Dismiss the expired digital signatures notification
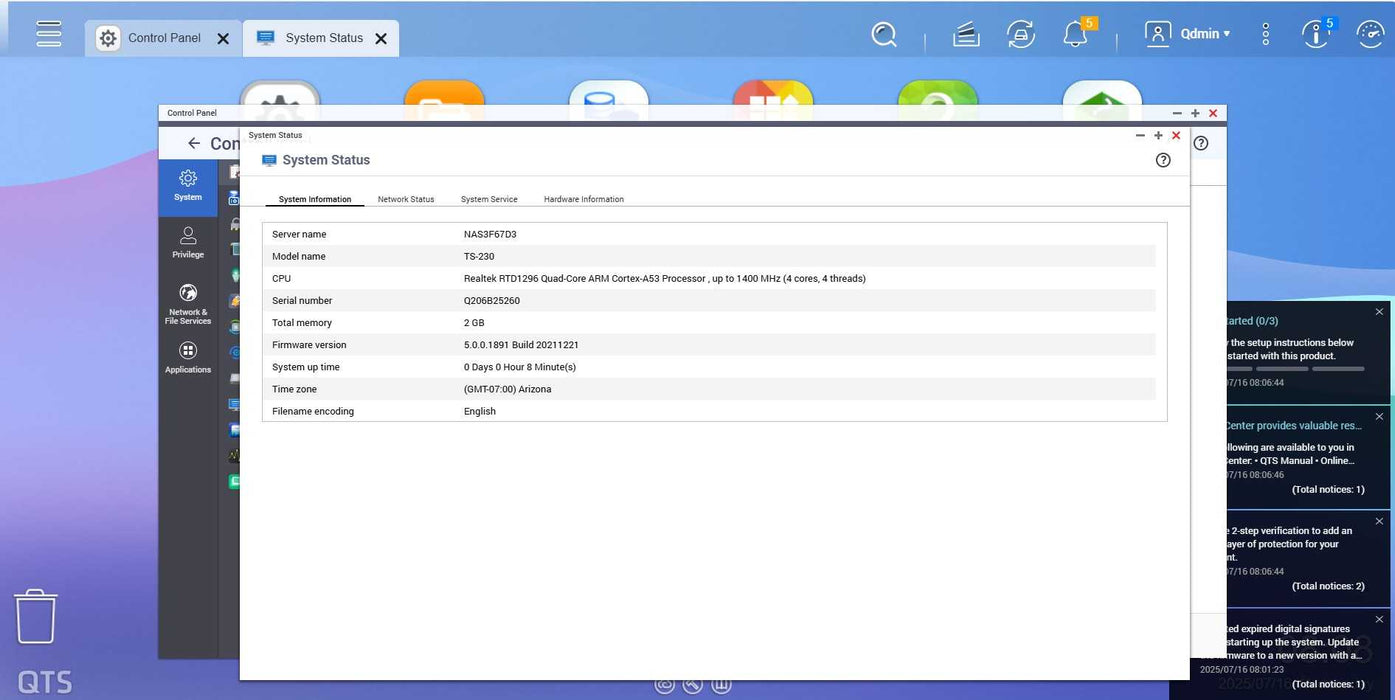 (x=1379, y=620)
